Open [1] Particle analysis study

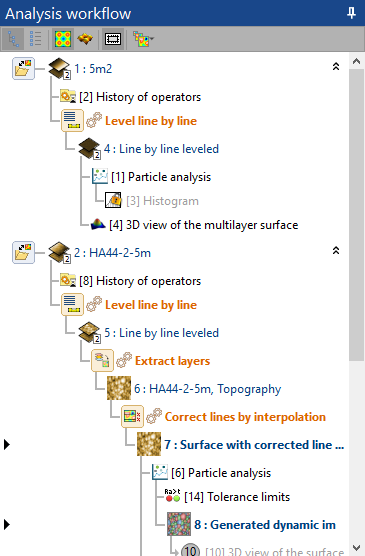[161, 177]
